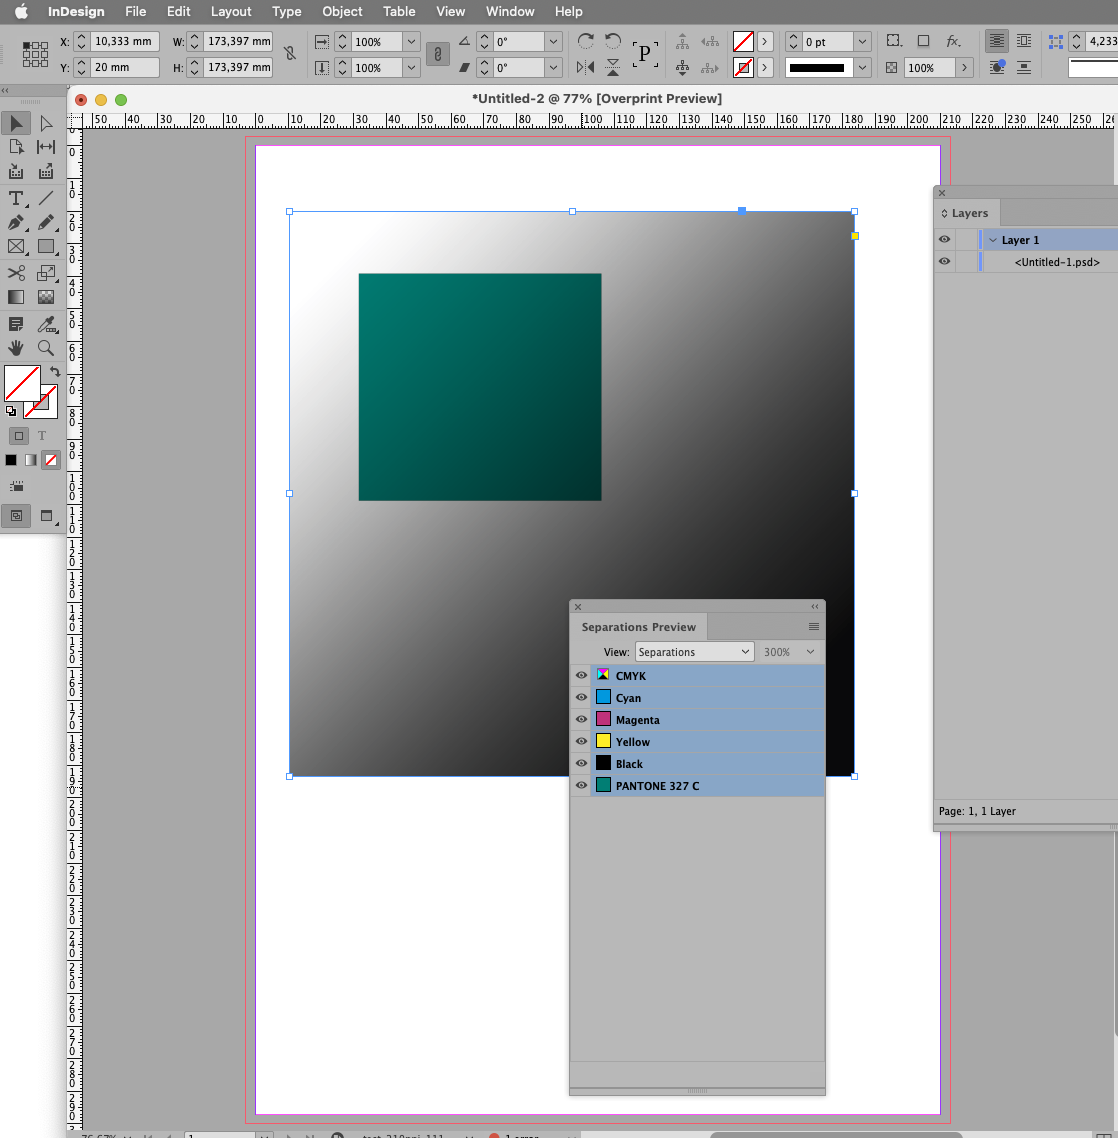Hide Layer 1 in Layers panel
Screen dimensions: 1118x1138
pos(944,240)
